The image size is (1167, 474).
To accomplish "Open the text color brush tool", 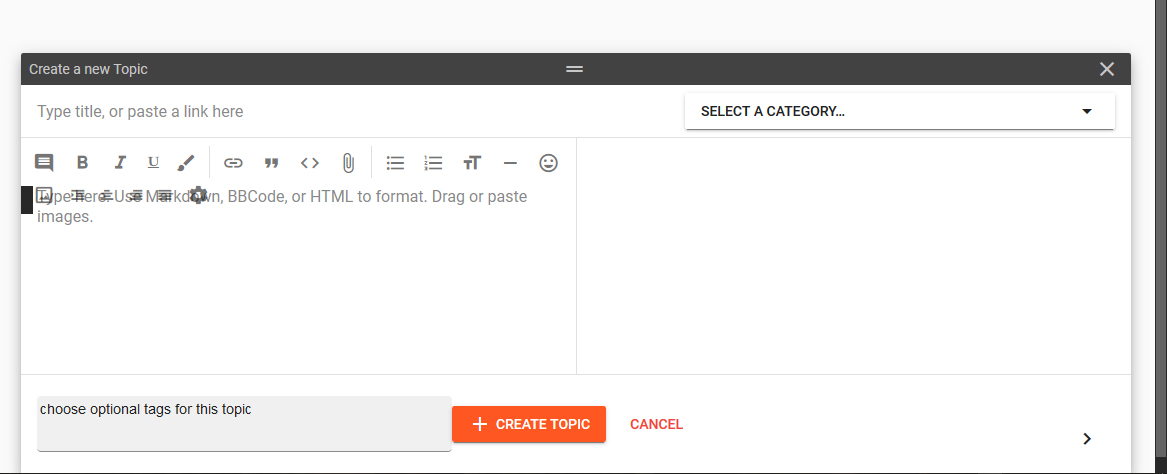I will [186, 163].
